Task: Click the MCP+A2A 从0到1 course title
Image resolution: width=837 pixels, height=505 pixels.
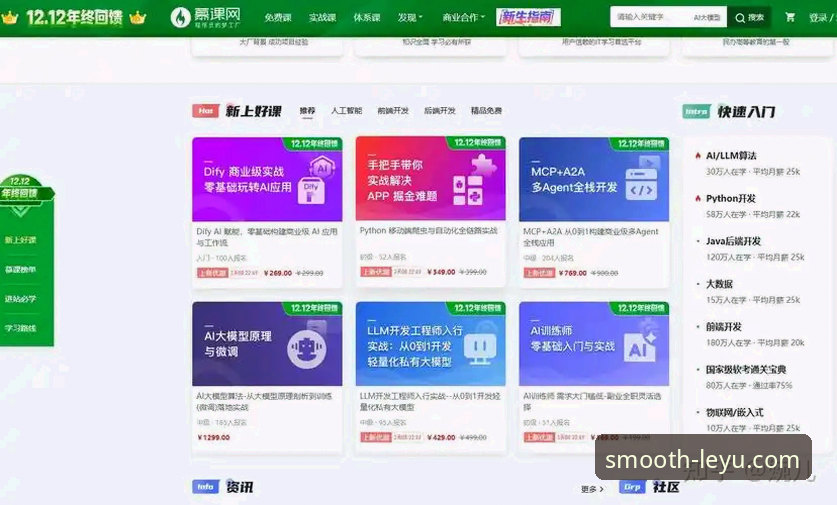Action: 591,237
